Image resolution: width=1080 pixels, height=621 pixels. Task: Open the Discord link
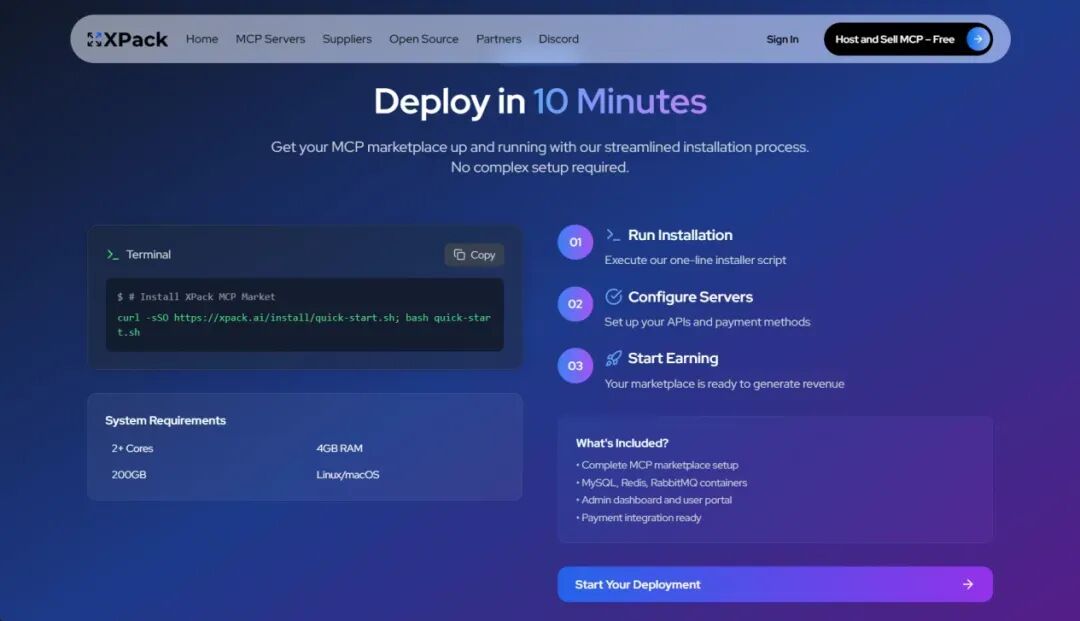click(559, 39)
